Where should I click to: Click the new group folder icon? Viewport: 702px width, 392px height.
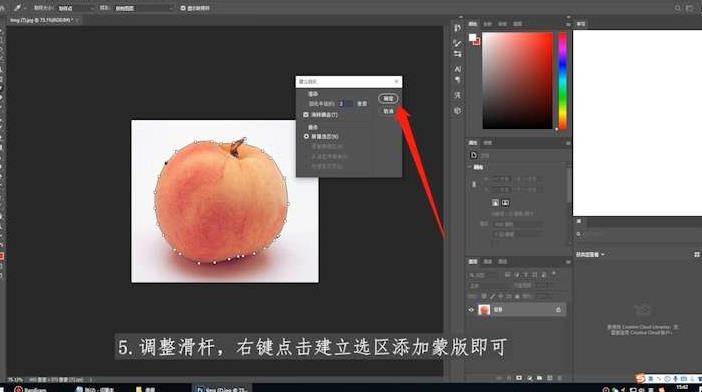(x=540, y=378)
